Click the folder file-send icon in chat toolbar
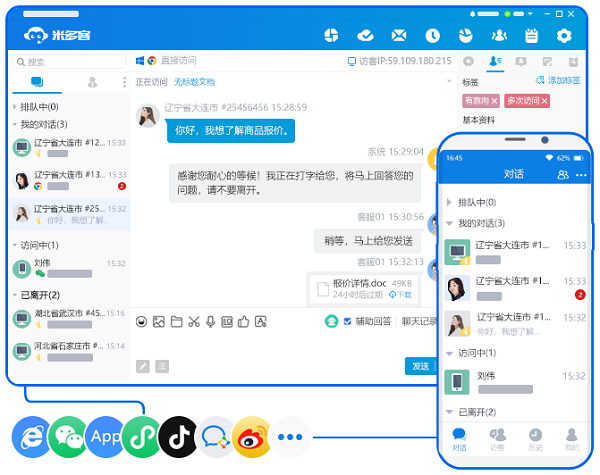Viewport: 600px width, 475px height. tap(176, 322)
